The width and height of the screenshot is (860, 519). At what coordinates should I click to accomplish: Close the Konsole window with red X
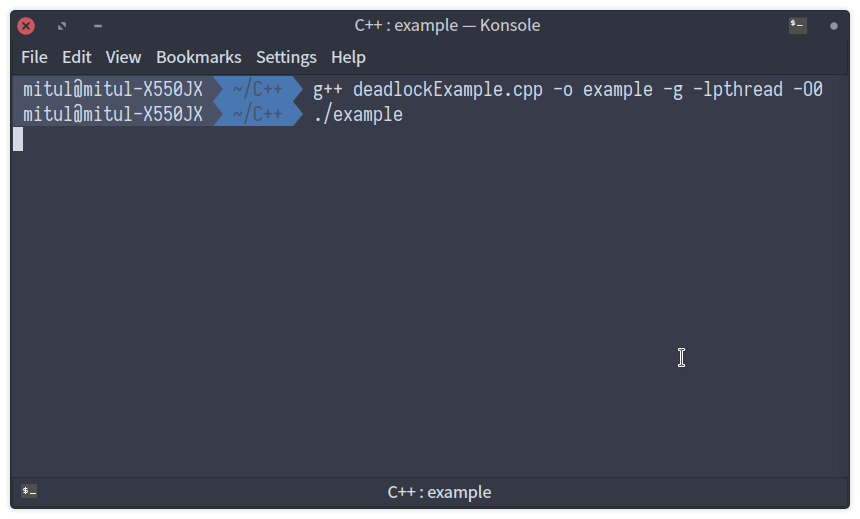(26, 26)
